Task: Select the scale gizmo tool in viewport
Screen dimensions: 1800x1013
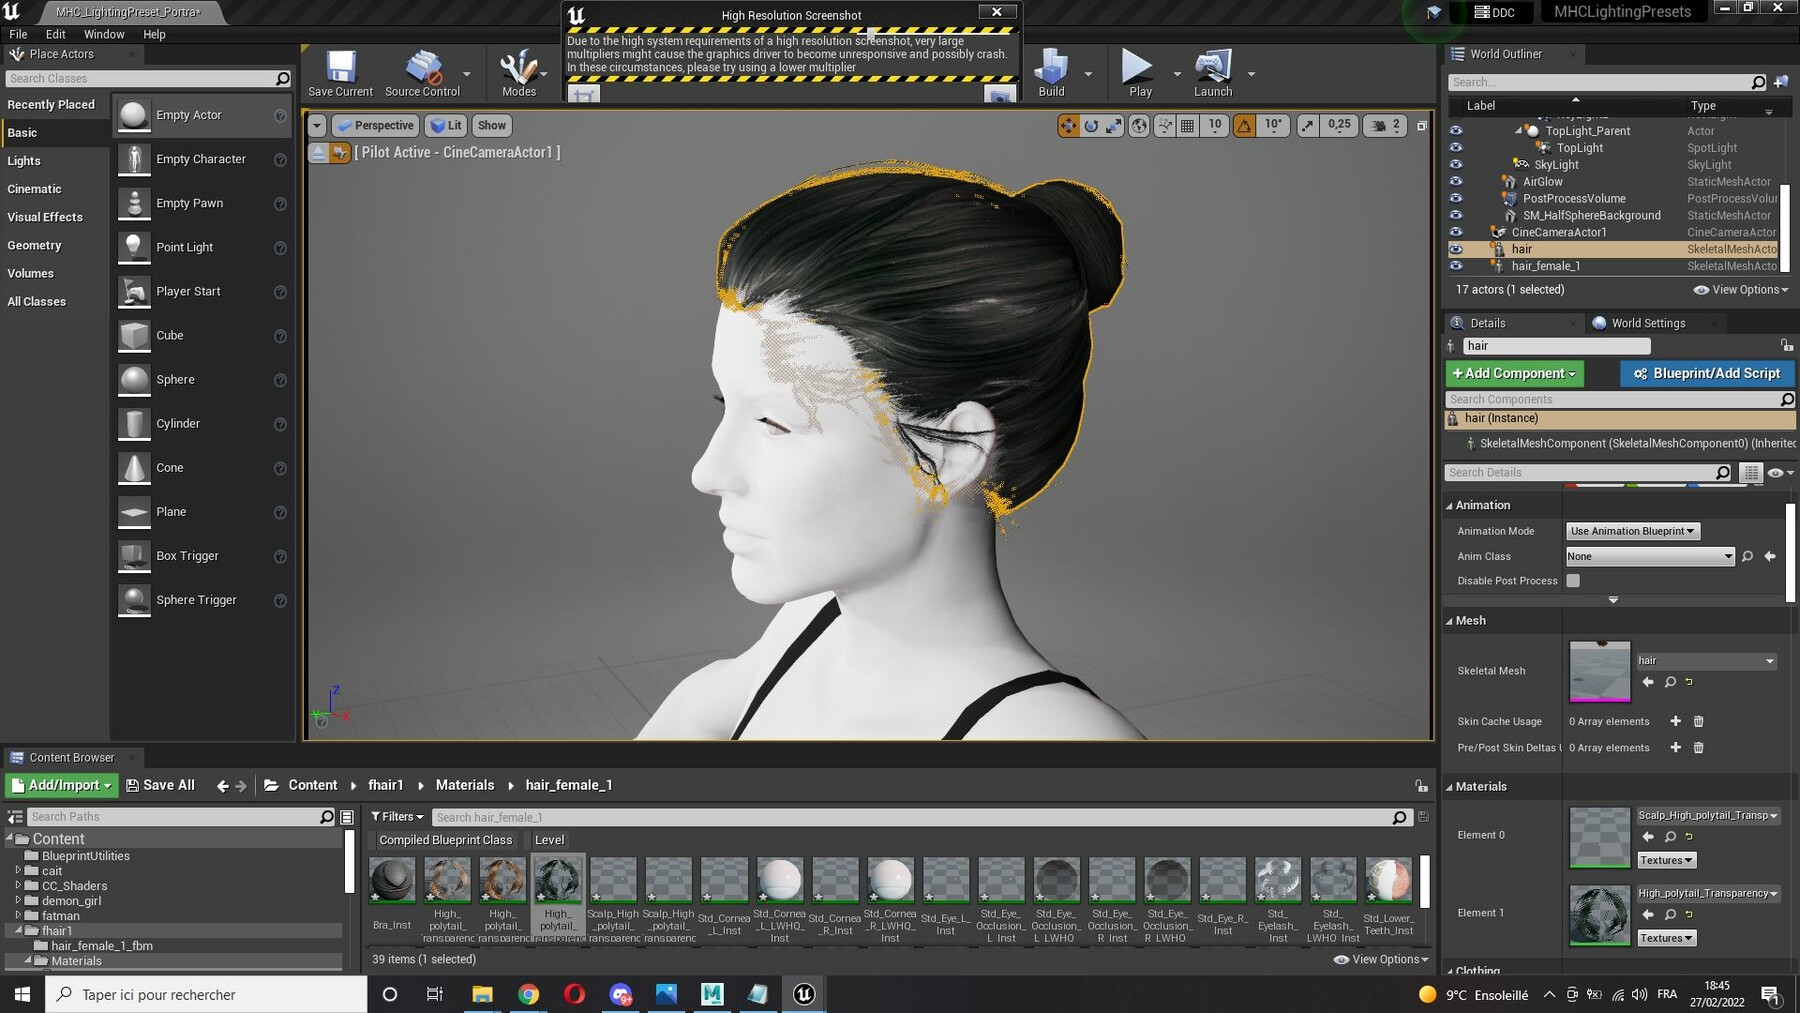Action: tap(1114, 125)
